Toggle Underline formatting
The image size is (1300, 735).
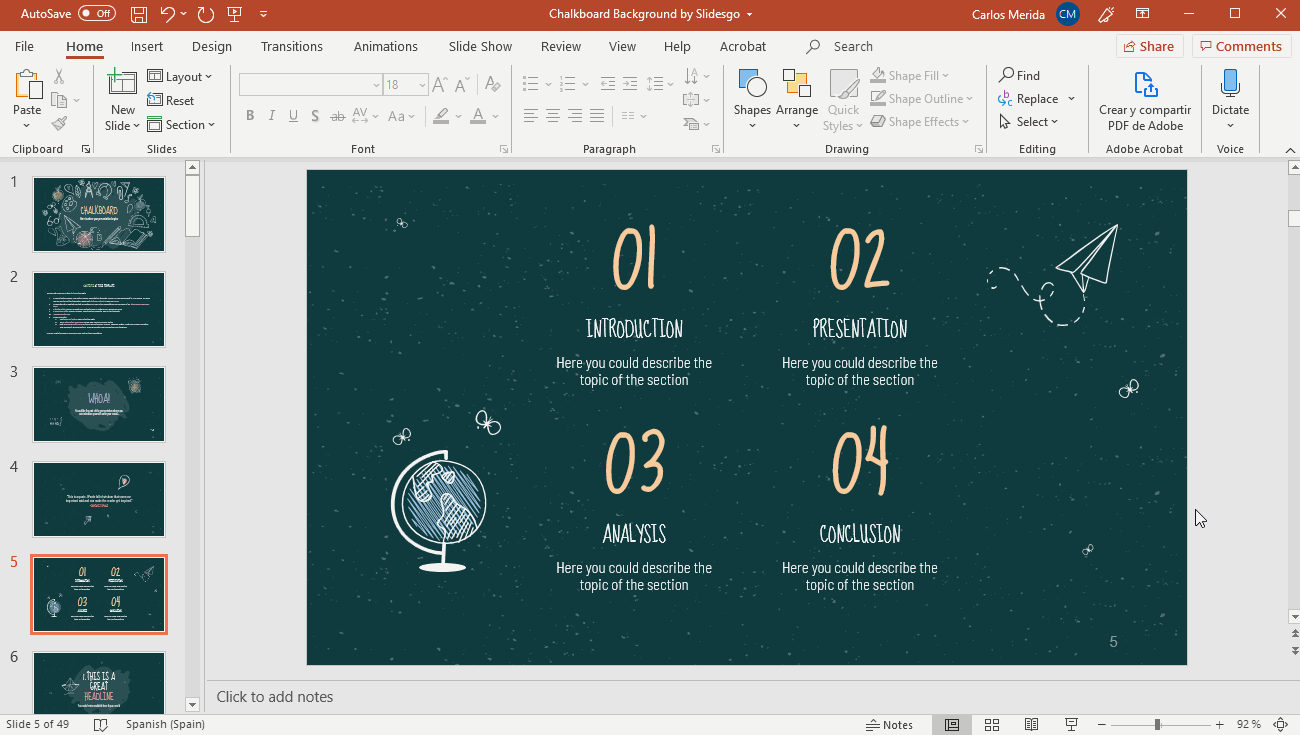[294, 116]
